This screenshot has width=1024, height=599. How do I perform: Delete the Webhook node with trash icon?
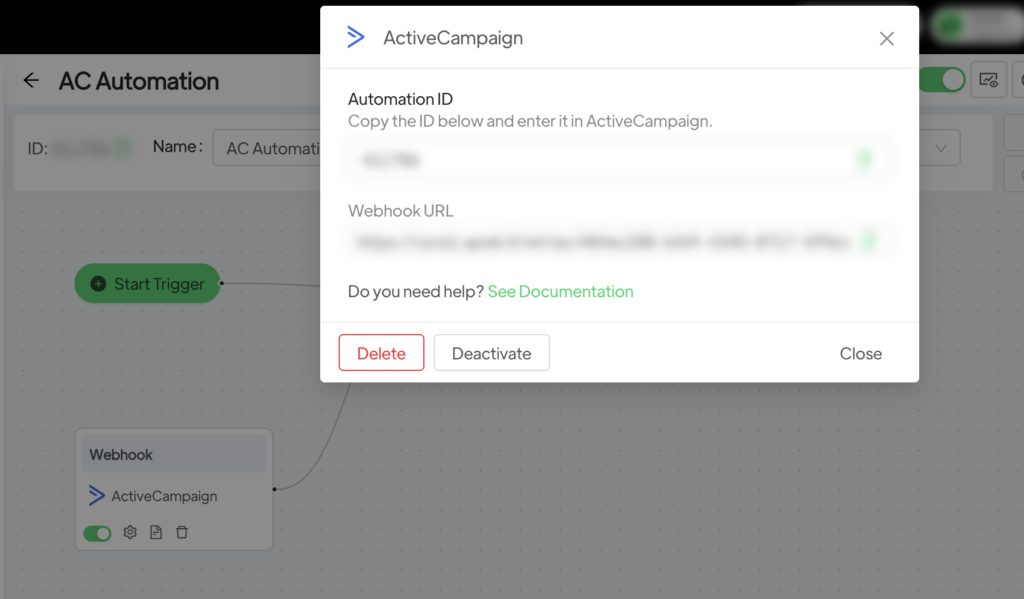(x=182, y=533)
